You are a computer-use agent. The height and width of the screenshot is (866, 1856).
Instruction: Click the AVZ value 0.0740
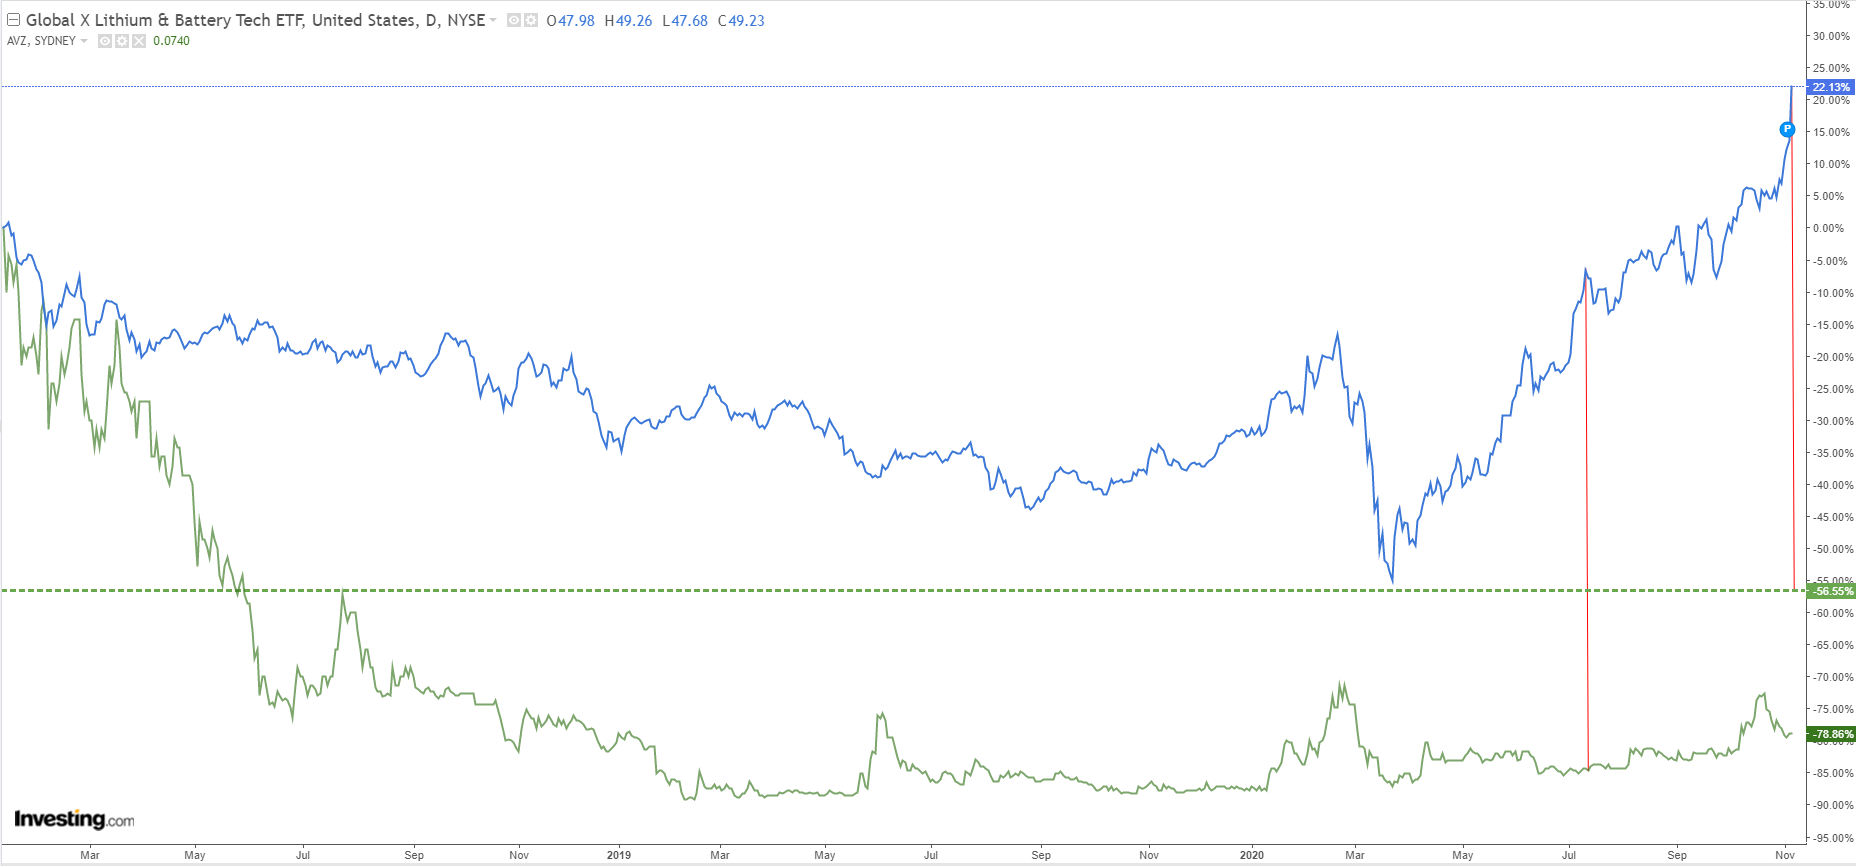[171, 41]
